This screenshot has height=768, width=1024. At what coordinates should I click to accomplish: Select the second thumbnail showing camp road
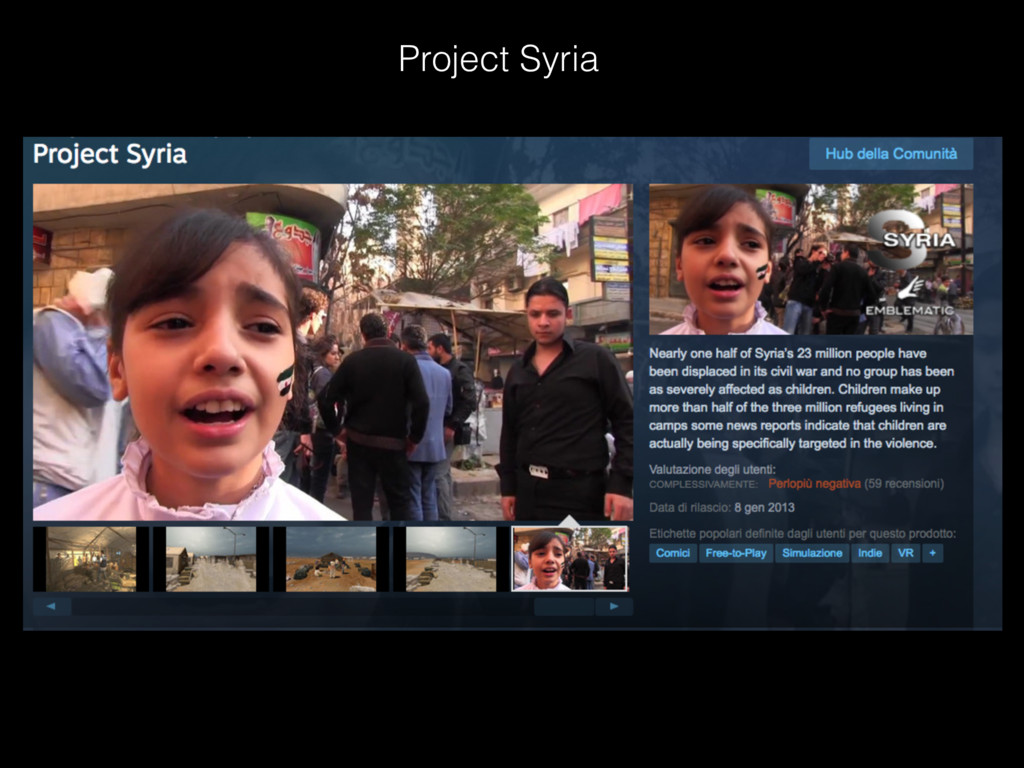click(211, 559)
